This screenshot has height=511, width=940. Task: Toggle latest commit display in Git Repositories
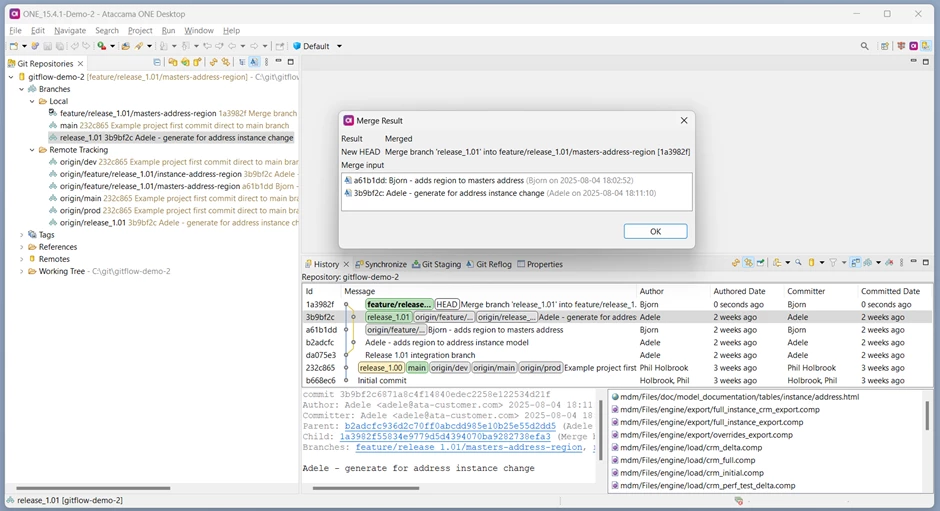(254, 62)
